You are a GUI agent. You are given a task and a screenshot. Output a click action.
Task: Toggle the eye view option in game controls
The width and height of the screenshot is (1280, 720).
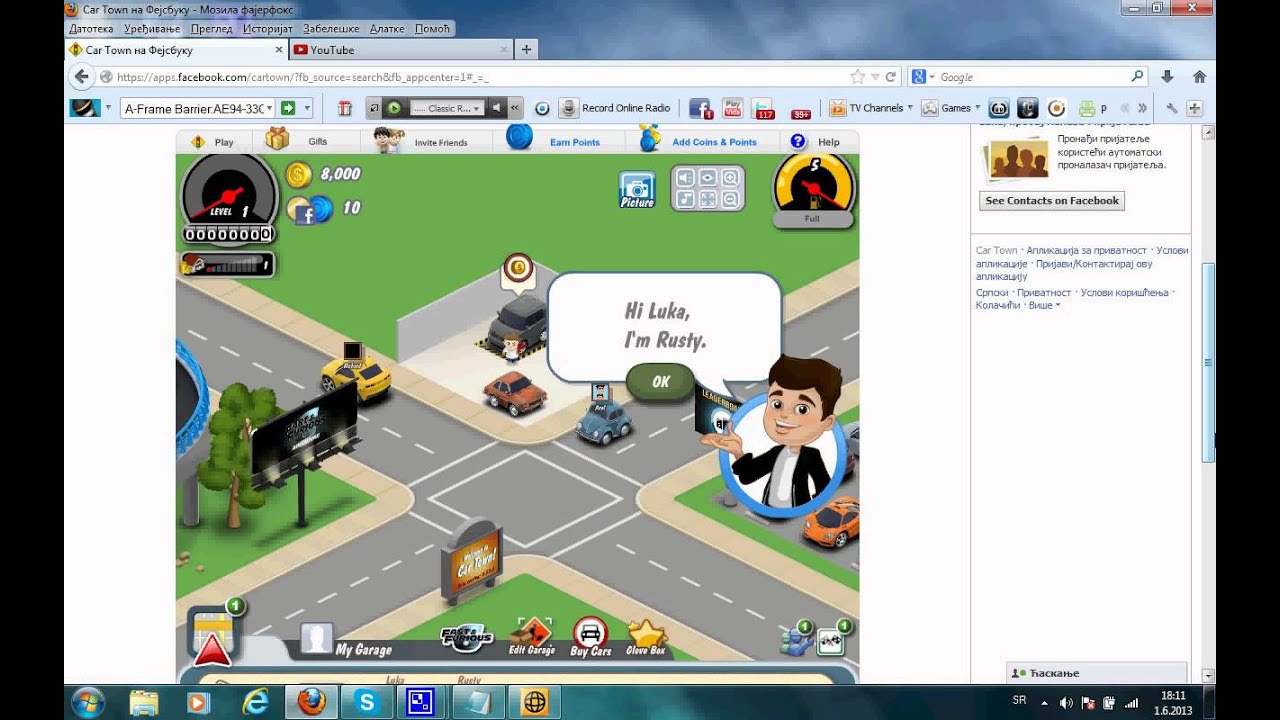708,178
